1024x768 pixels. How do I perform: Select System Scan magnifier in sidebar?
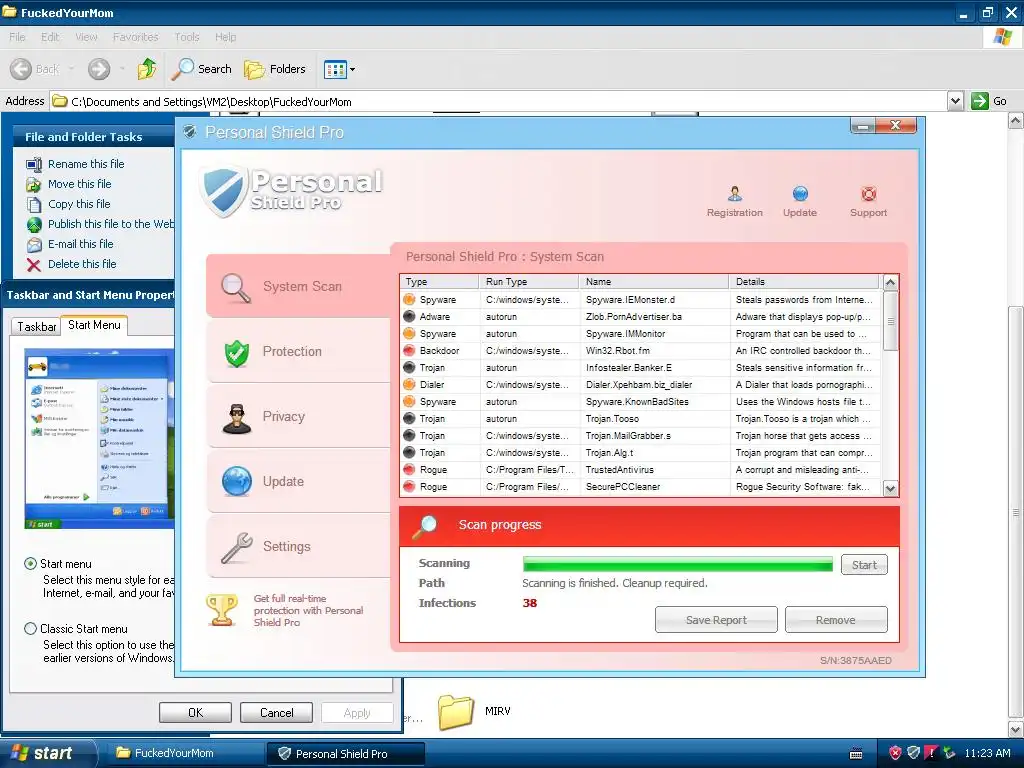pyautogui.click(x=236, y=287)
